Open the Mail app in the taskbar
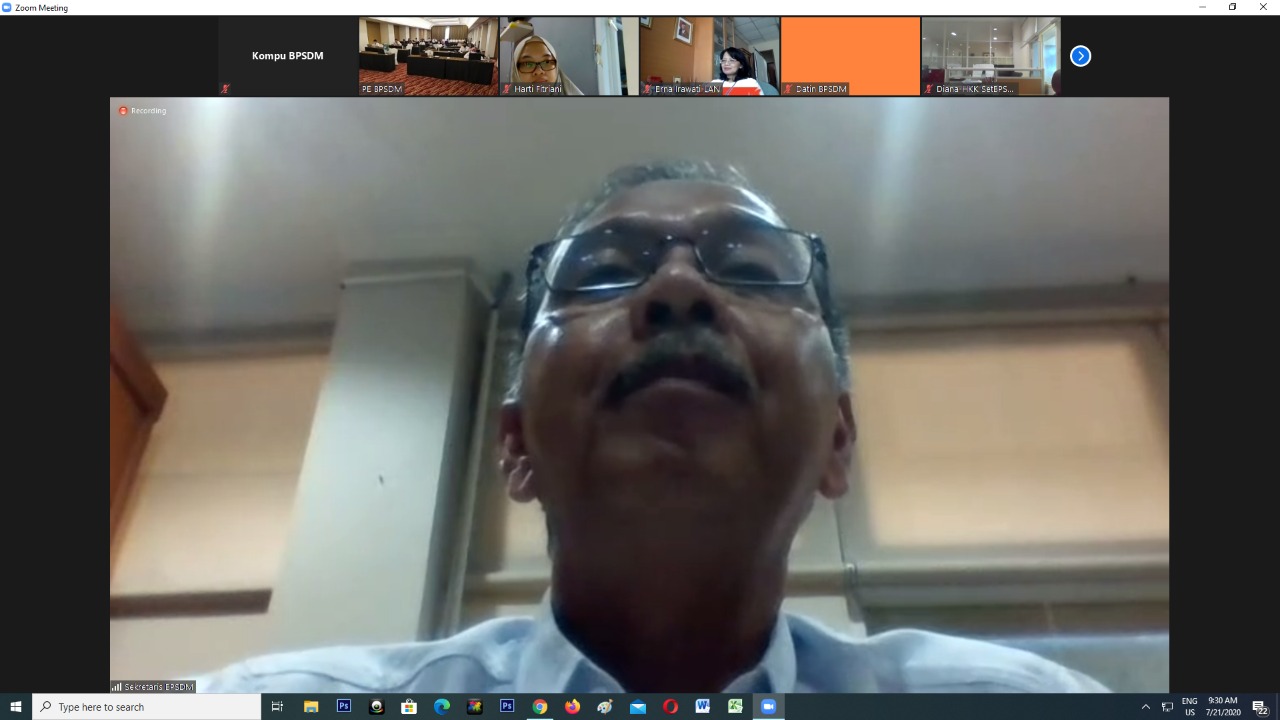This screenshot has height=720, width=1280. [x=638, y=707]
